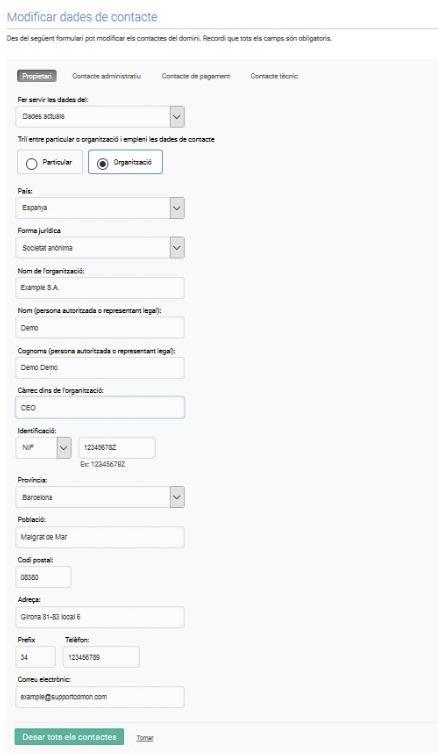
Task: Click Desar tots els contactes button
Action: pyautogui.click(x=69, y=737)
